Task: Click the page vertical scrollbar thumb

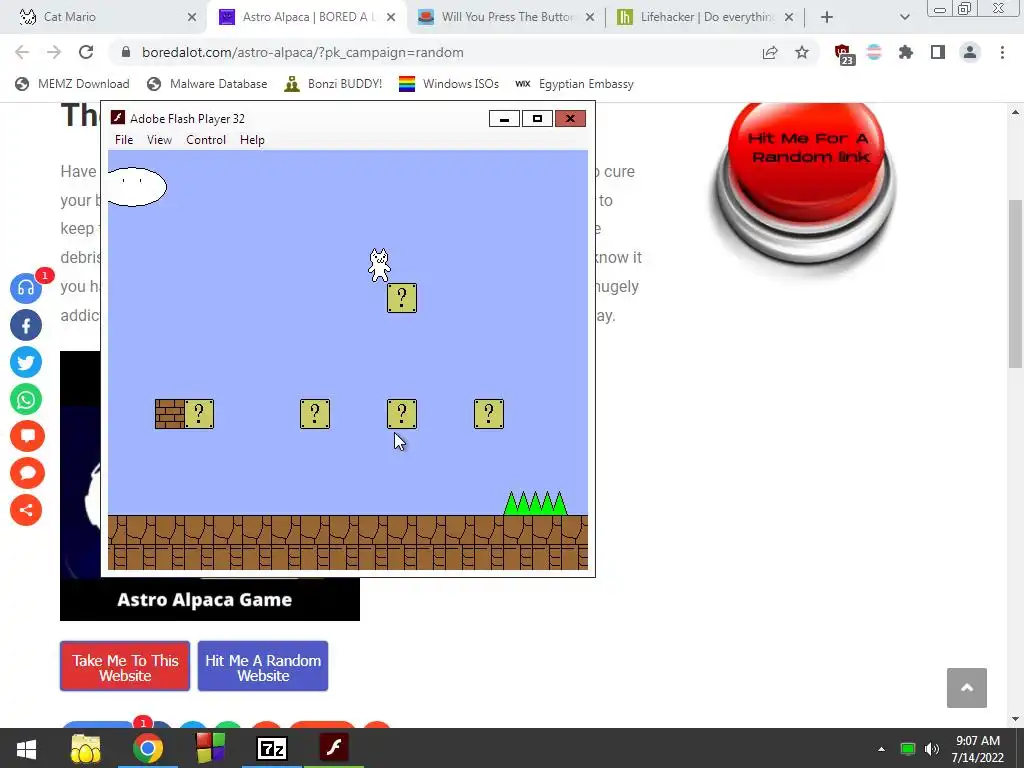Action: pyautogui.click(x=1016, y=284)
